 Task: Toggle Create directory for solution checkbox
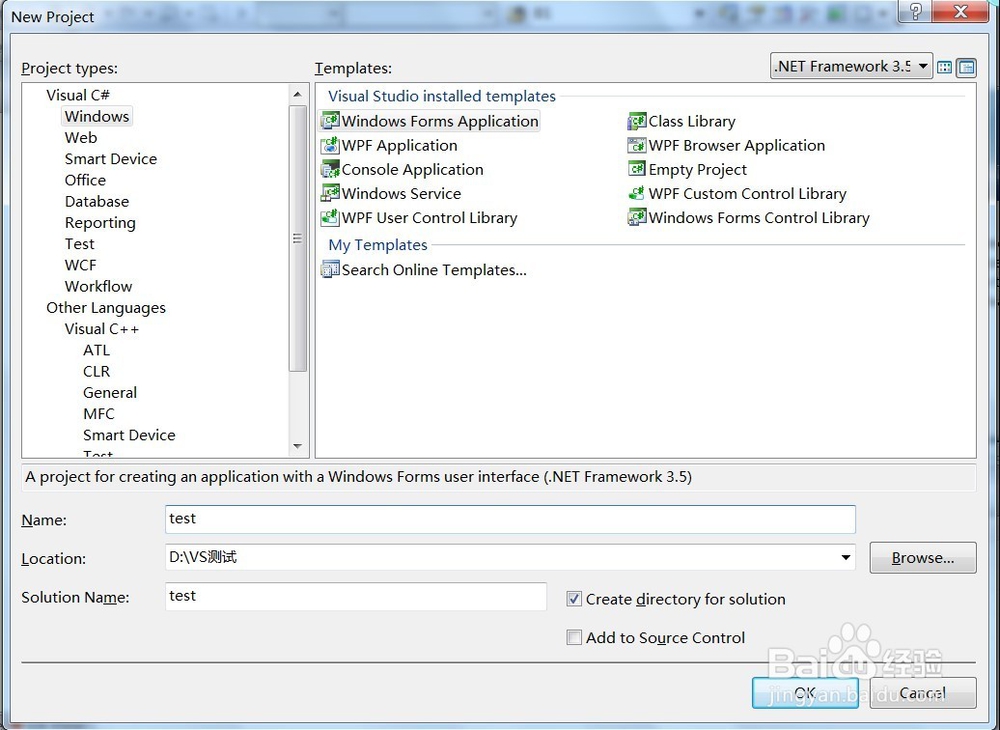574,599
